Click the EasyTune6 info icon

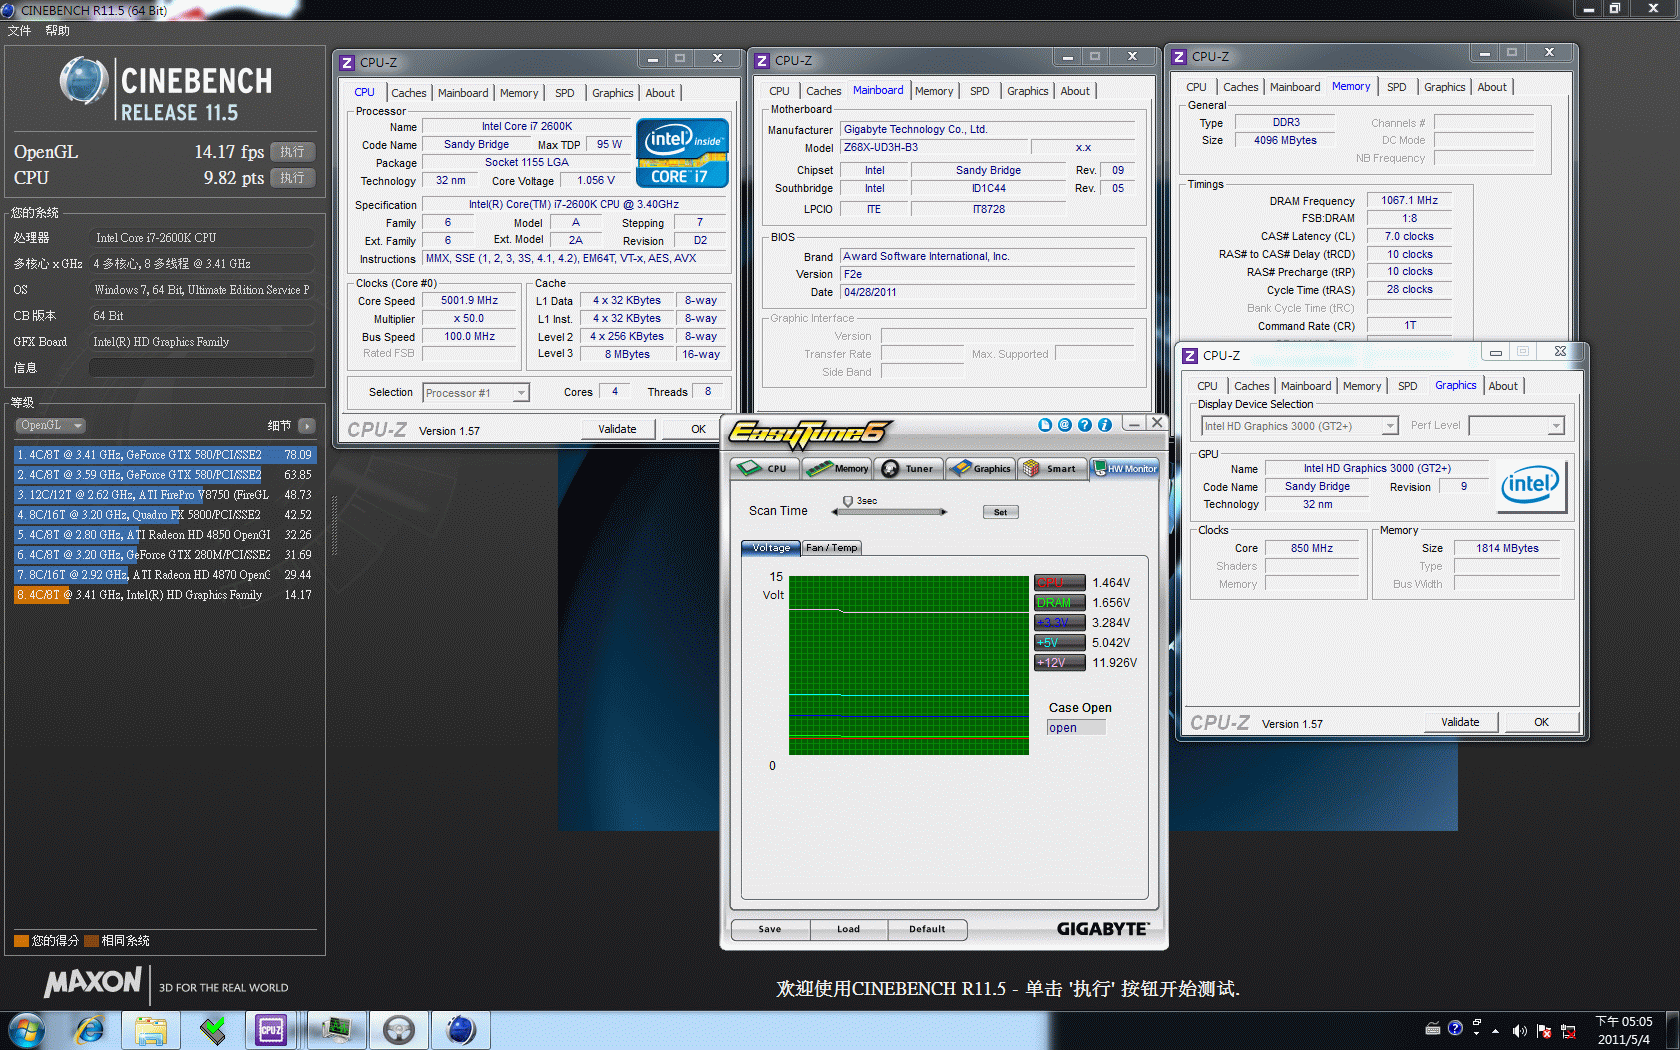[1105, 425]
